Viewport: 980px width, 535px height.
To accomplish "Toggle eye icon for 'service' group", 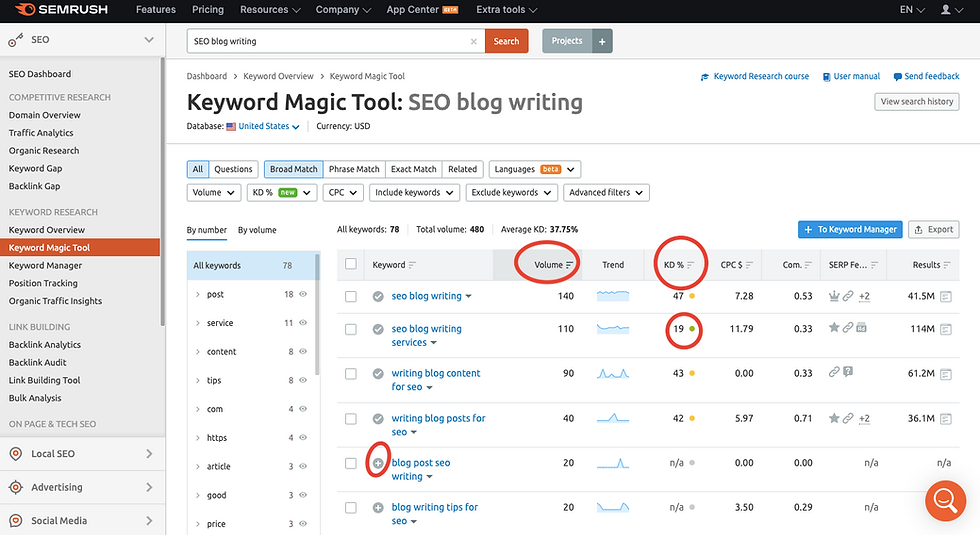I will (x=303, y=322).
